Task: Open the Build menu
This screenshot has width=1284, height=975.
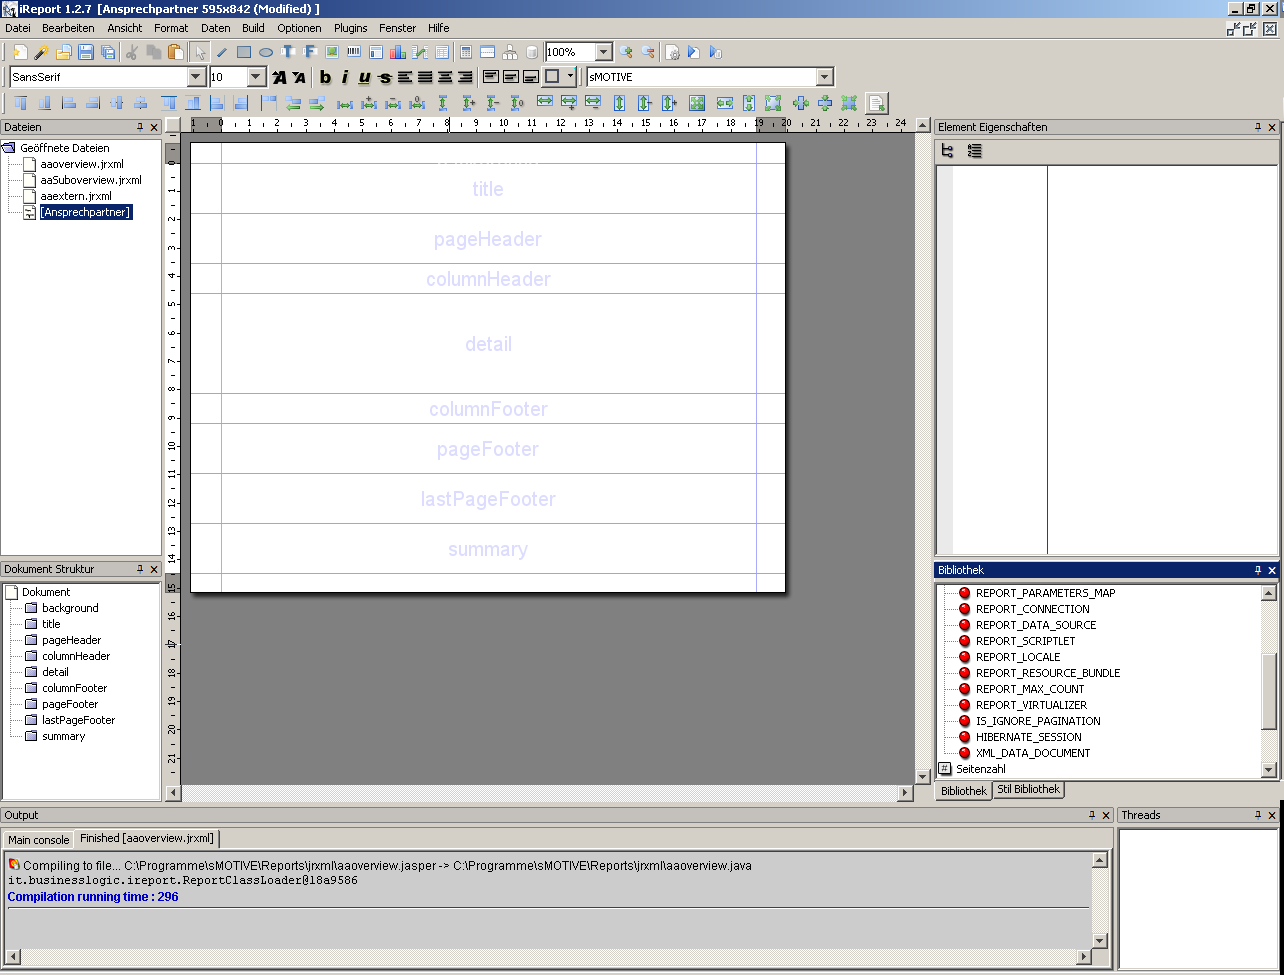Action: 253,28
